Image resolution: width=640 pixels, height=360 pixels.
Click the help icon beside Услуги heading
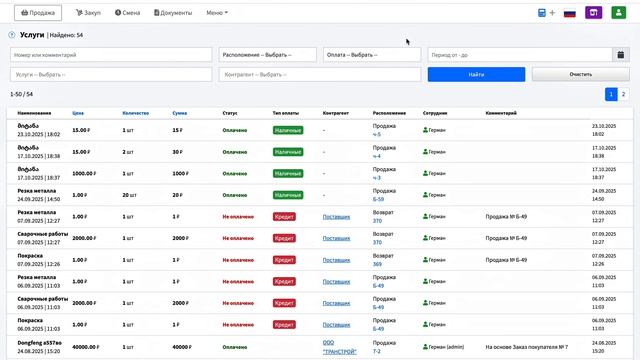pos(12,35)
